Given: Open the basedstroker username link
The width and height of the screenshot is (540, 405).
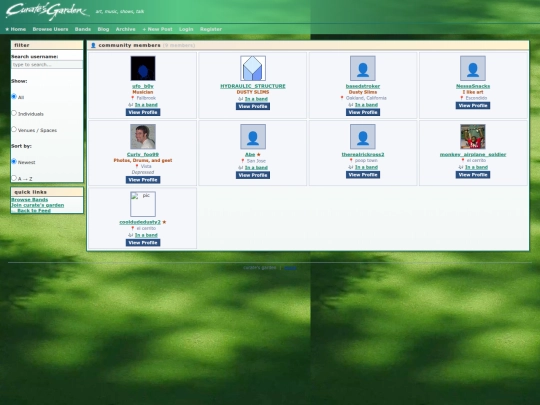Looking at the screenshot, I should tap(363, 86).
